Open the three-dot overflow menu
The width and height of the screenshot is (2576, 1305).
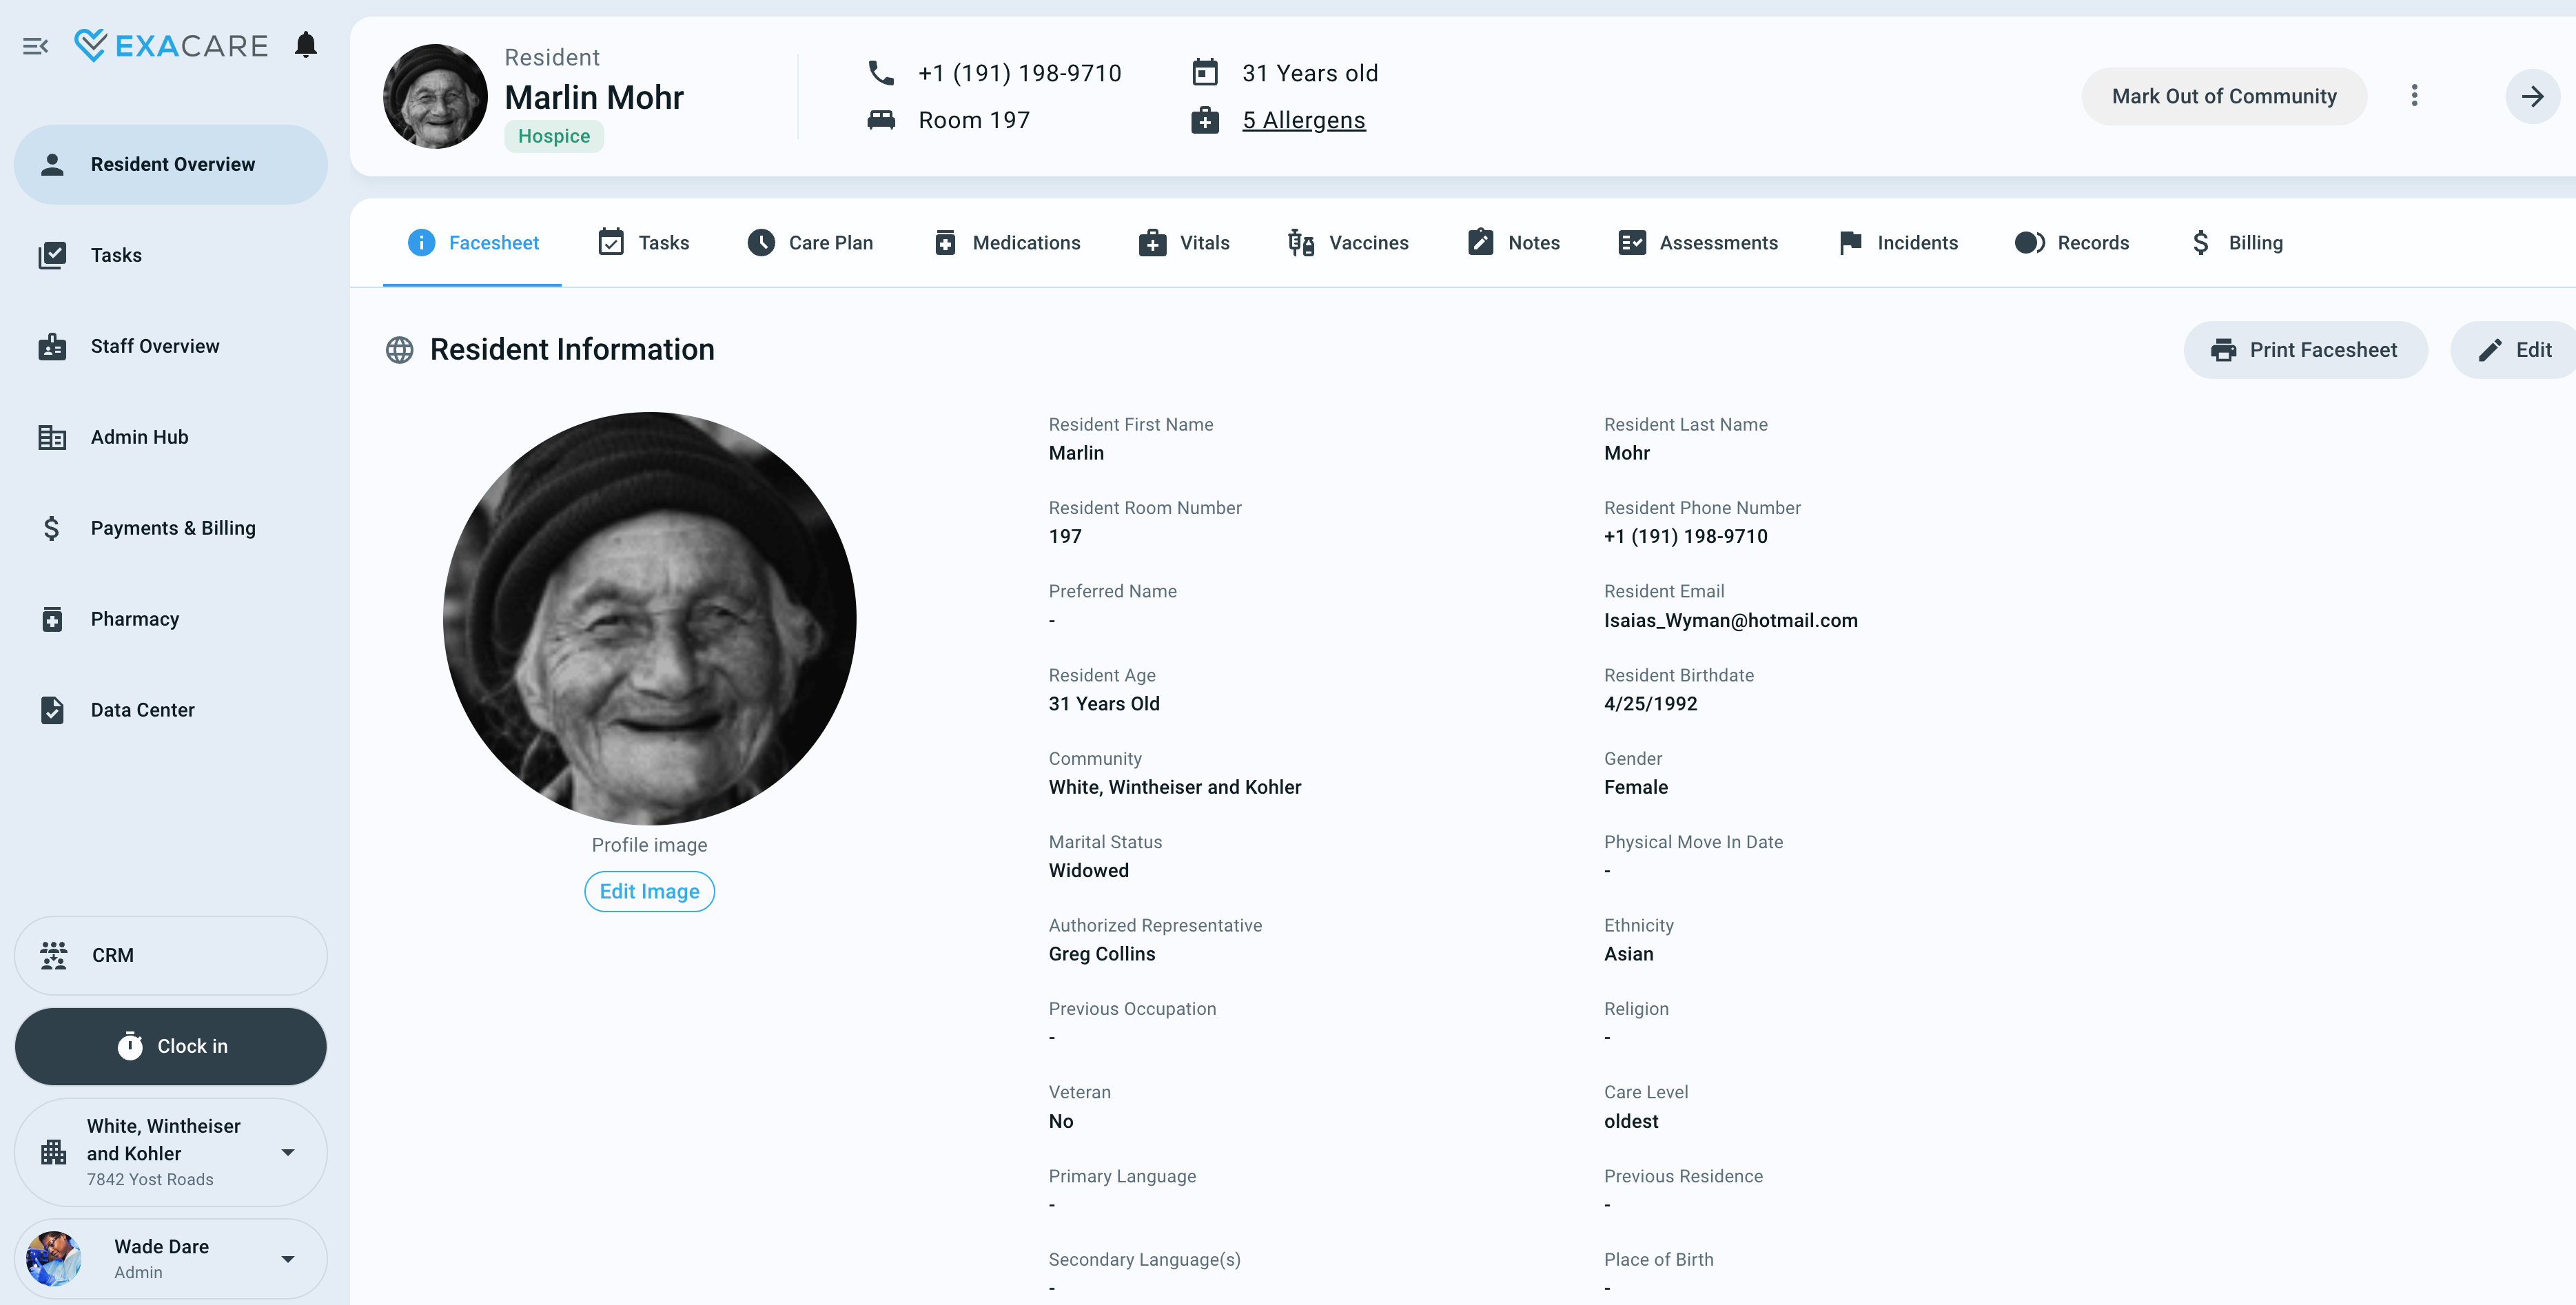click(2415, 96)
